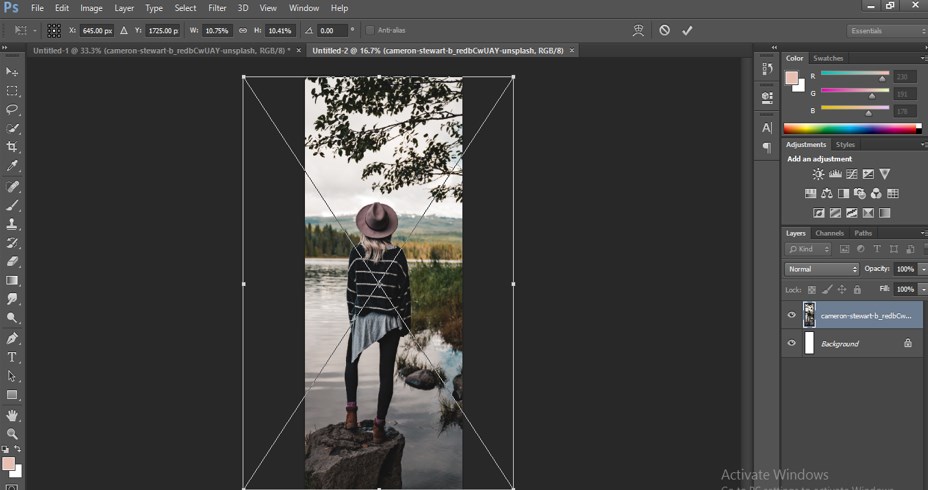Select the Pen tool

pos(12,339)
